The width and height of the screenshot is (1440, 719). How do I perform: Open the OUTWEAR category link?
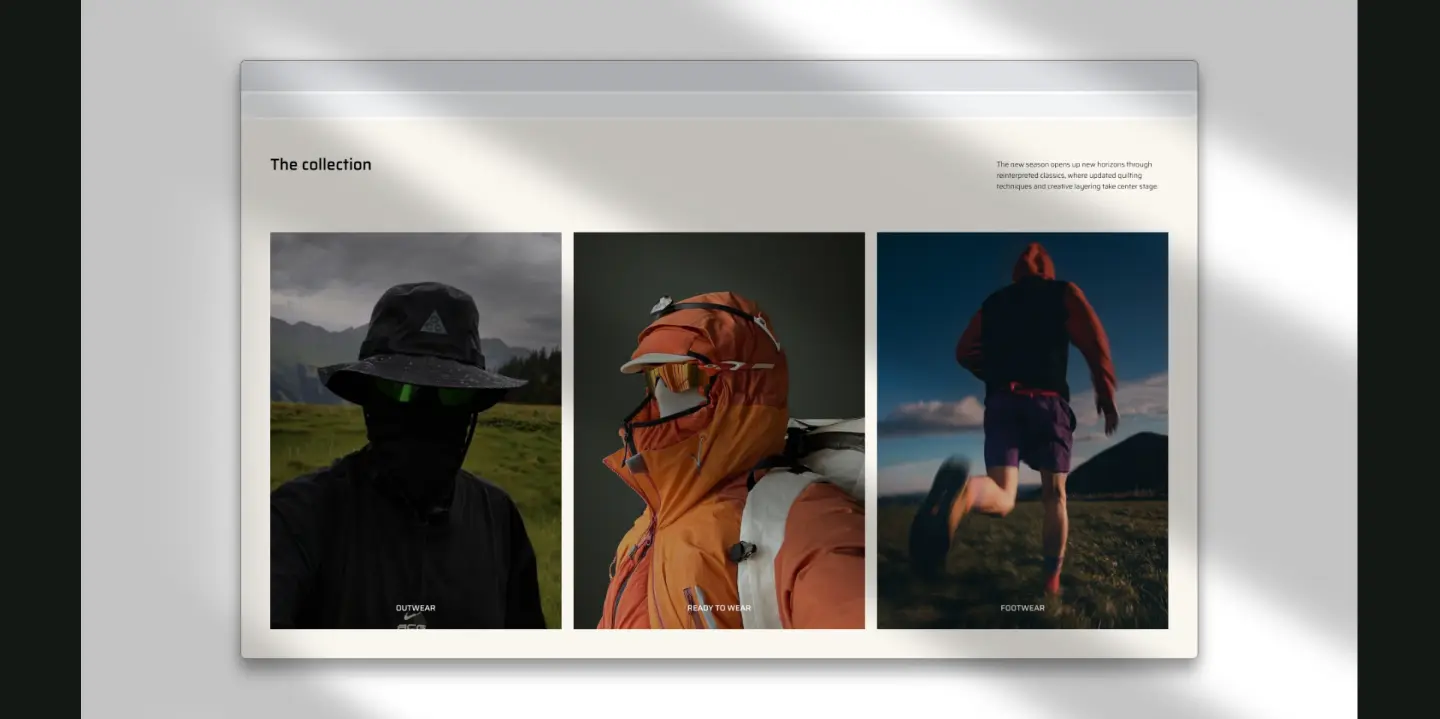click(415, 608)
